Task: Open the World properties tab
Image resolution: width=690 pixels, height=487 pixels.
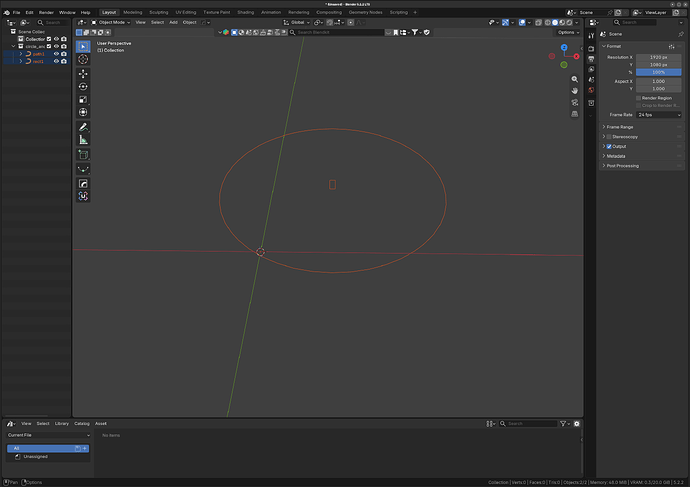Action: click(591, 90)
